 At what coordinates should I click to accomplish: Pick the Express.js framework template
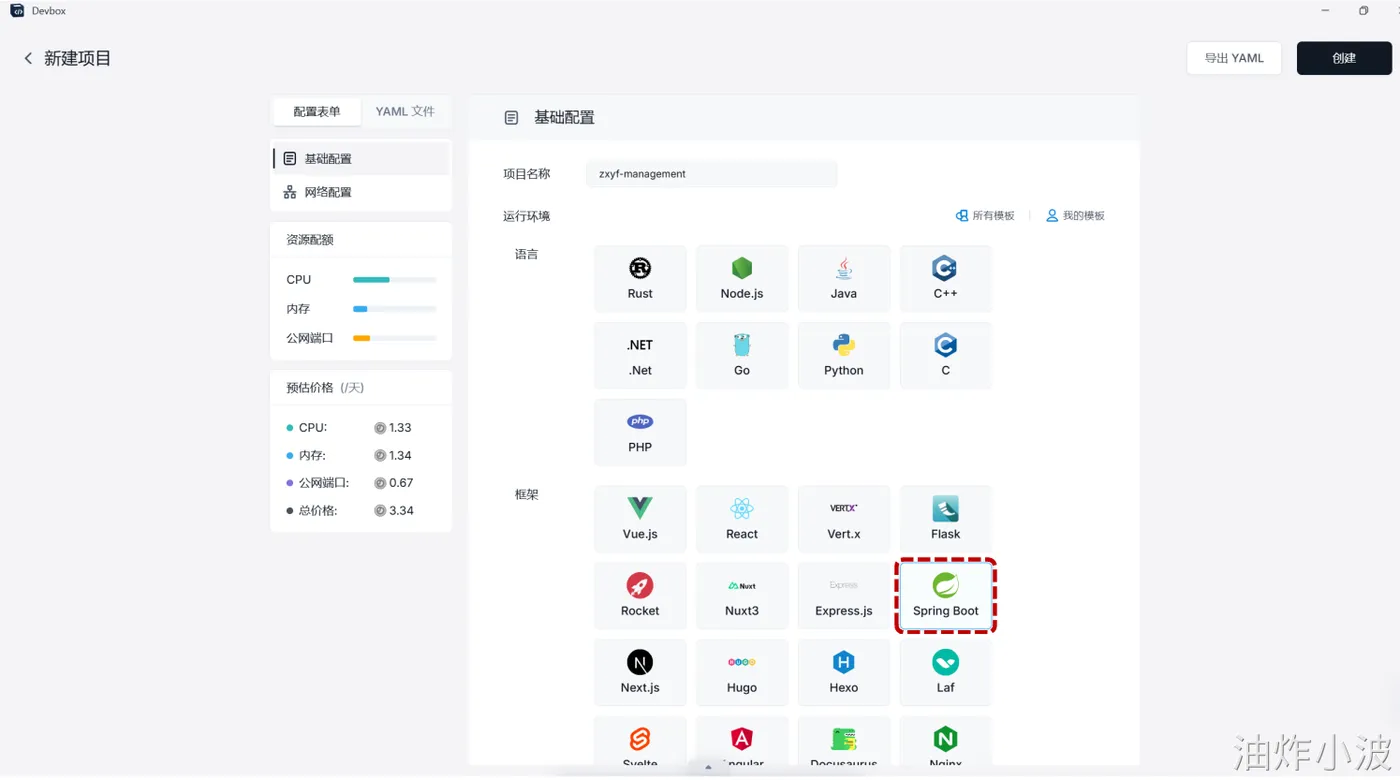844,596
